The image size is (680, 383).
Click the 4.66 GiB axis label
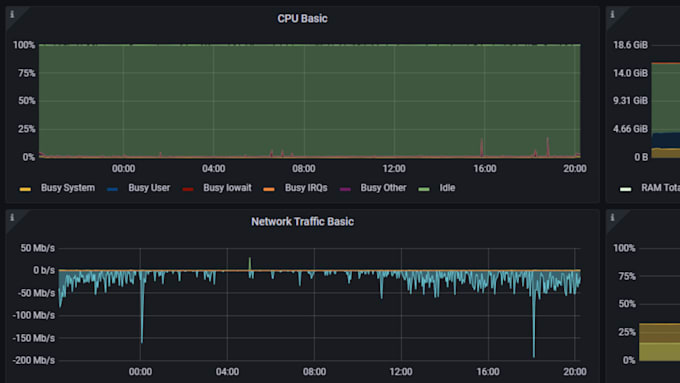click(x=630, y=129)
